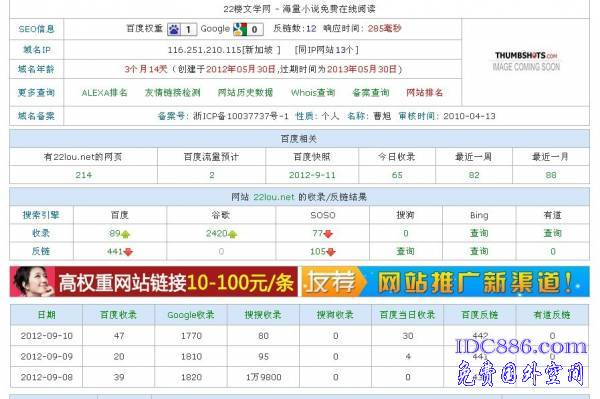Open the Thumbshots website preview image

tap(526, 62)
